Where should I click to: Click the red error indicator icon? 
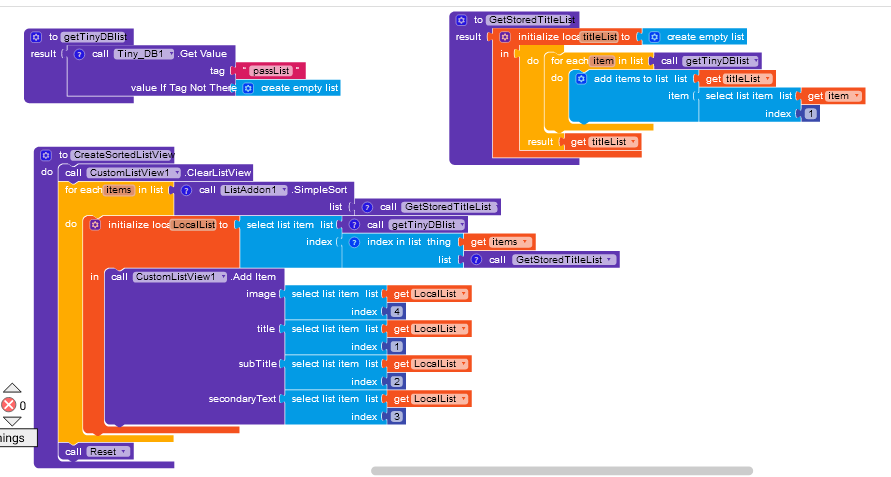[9, 405]
